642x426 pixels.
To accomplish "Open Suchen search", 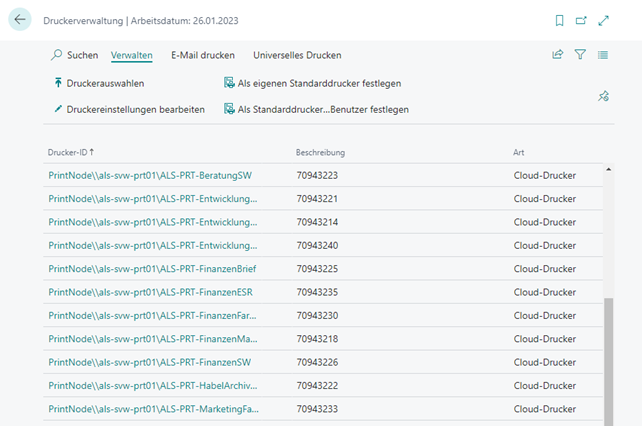I will click(x=74, y=55).
